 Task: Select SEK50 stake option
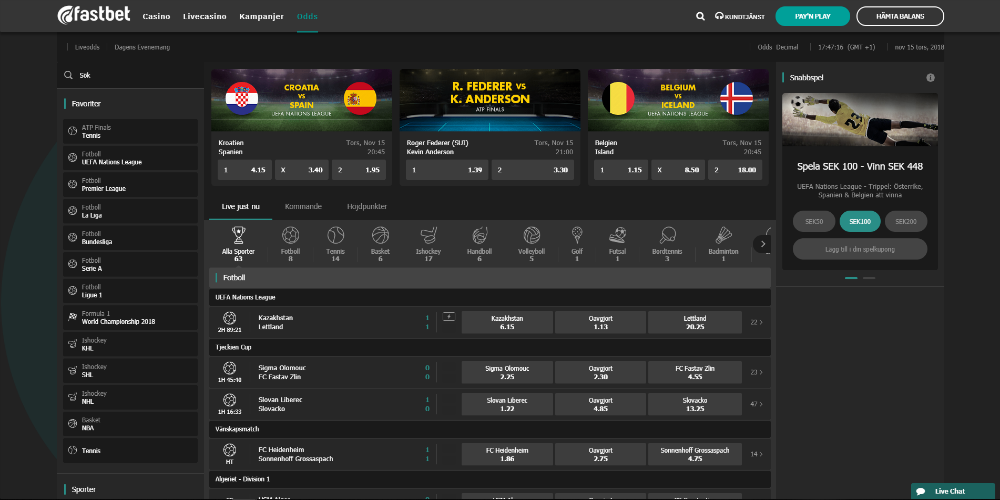[814, 221]
